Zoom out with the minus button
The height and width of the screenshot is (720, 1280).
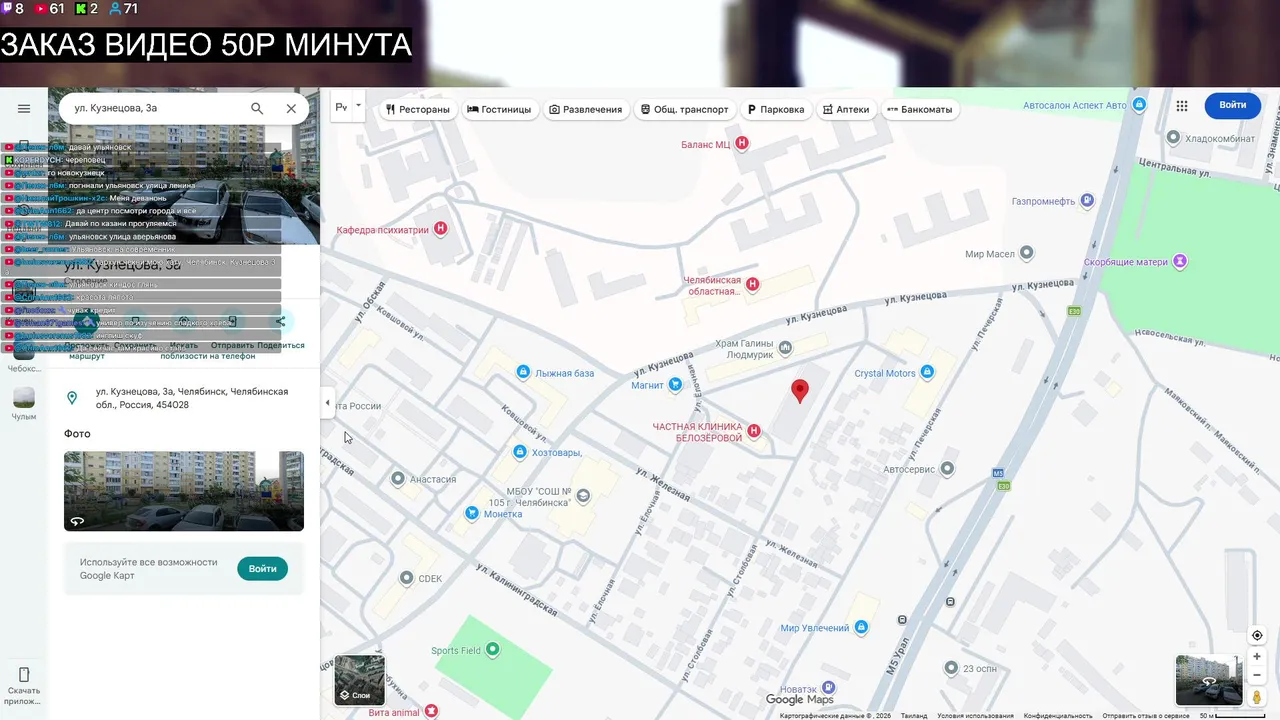[x=1257, y=675]
